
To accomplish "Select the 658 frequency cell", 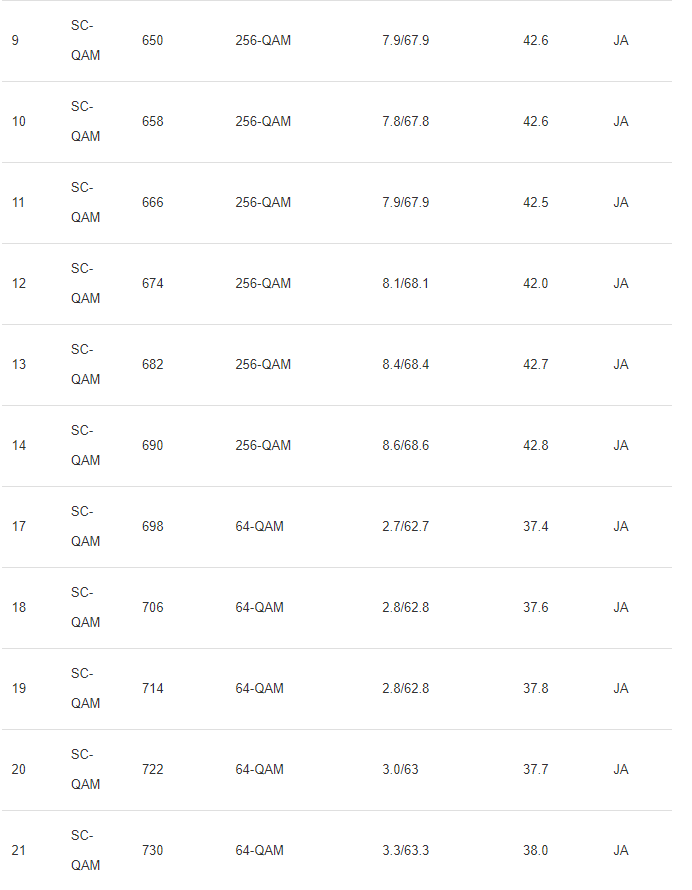I will [x=152, y=122].
